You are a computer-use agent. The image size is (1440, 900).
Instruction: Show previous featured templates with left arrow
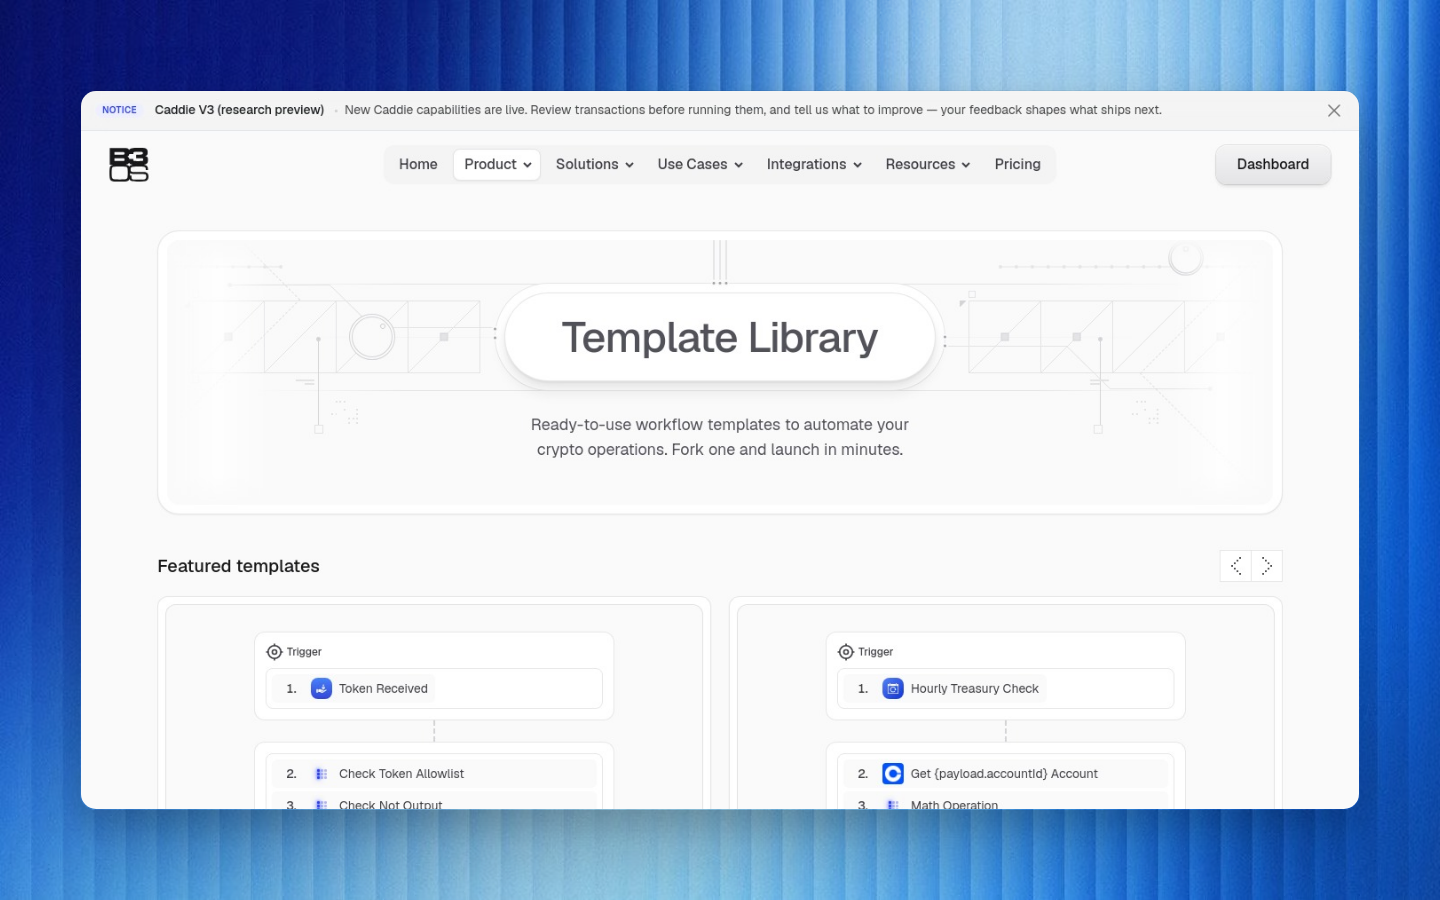pyautogui.click(x=1236, y=566)
